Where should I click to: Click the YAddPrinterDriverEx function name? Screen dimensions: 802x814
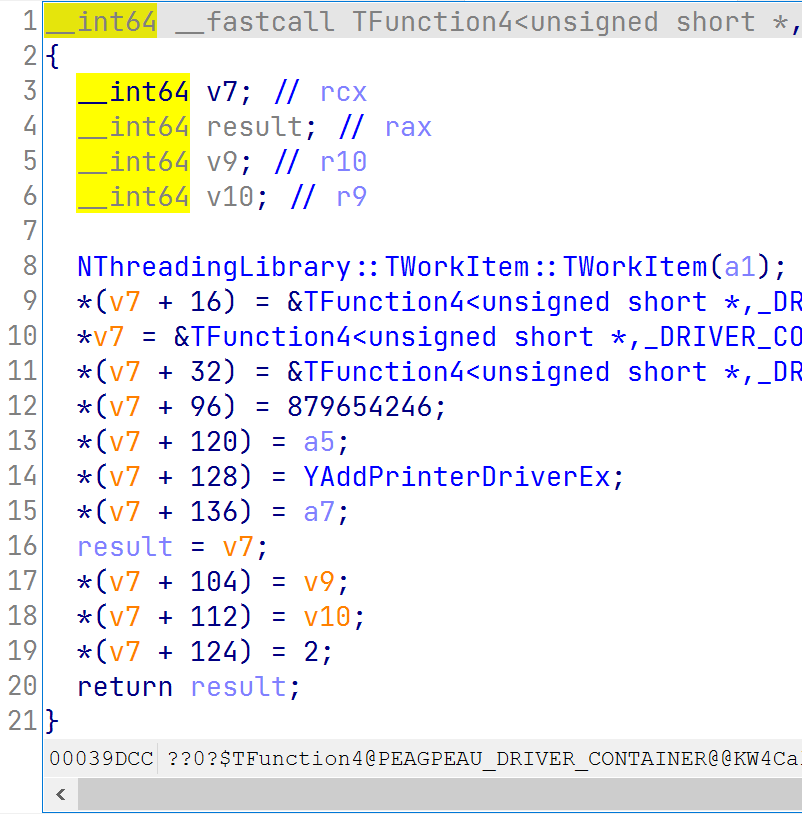point(456,477)
